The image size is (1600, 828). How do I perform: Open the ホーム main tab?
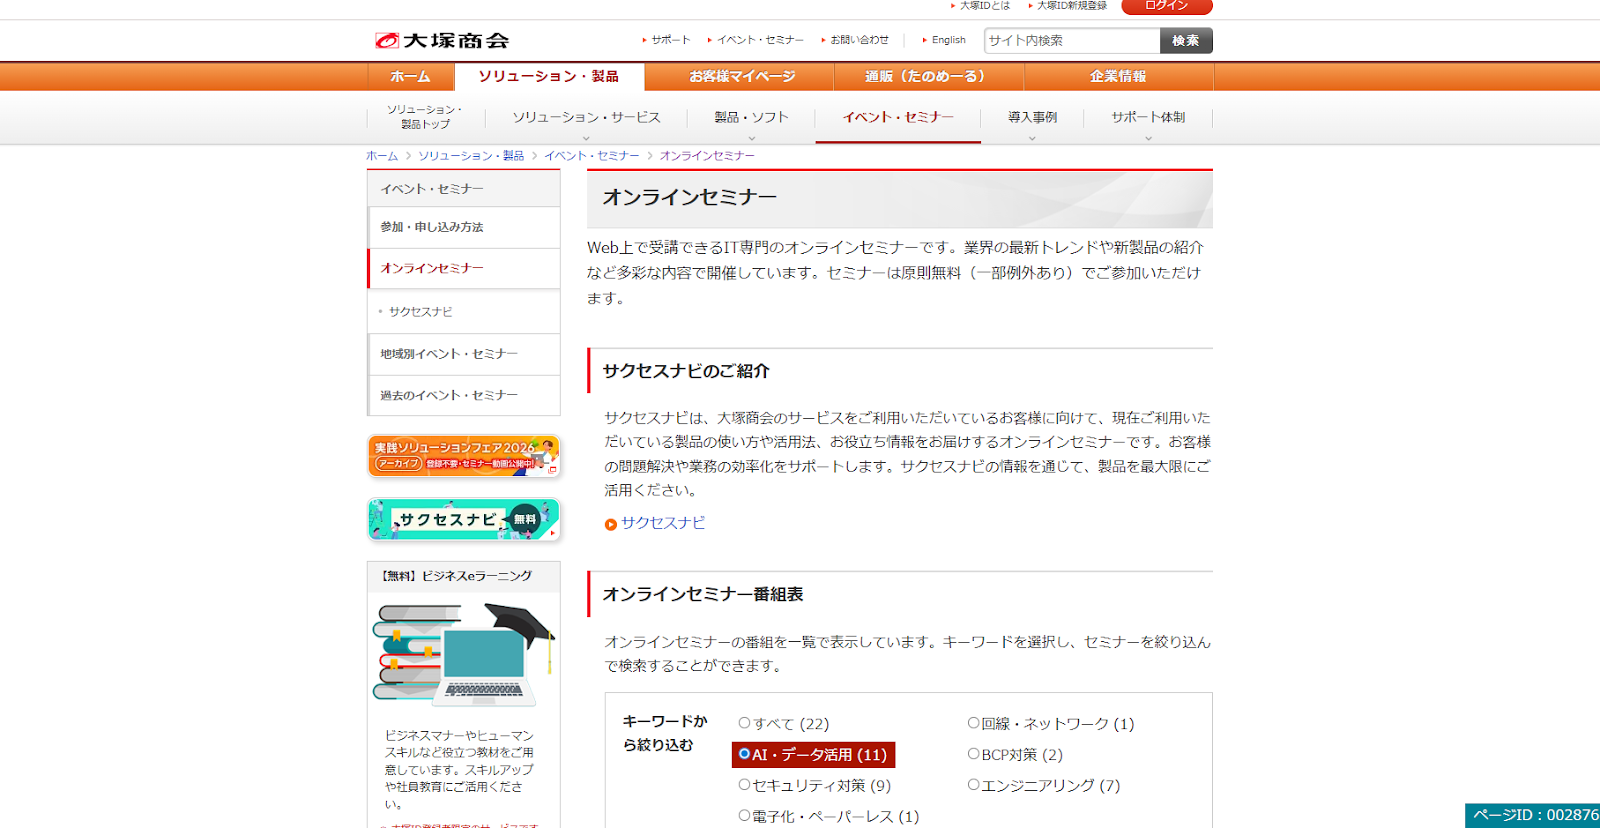(410, 77)
